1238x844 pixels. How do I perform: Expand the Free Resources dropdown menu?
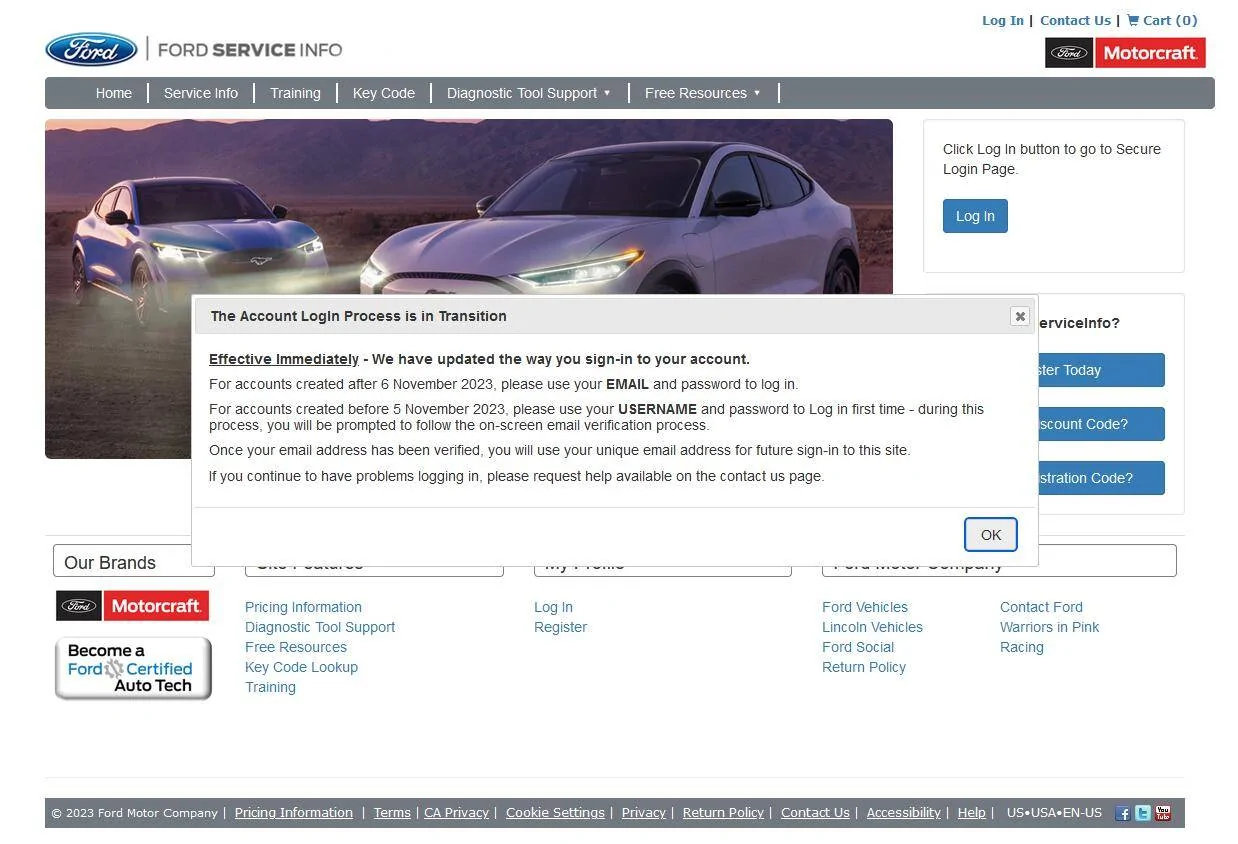(x=703, y=93)
